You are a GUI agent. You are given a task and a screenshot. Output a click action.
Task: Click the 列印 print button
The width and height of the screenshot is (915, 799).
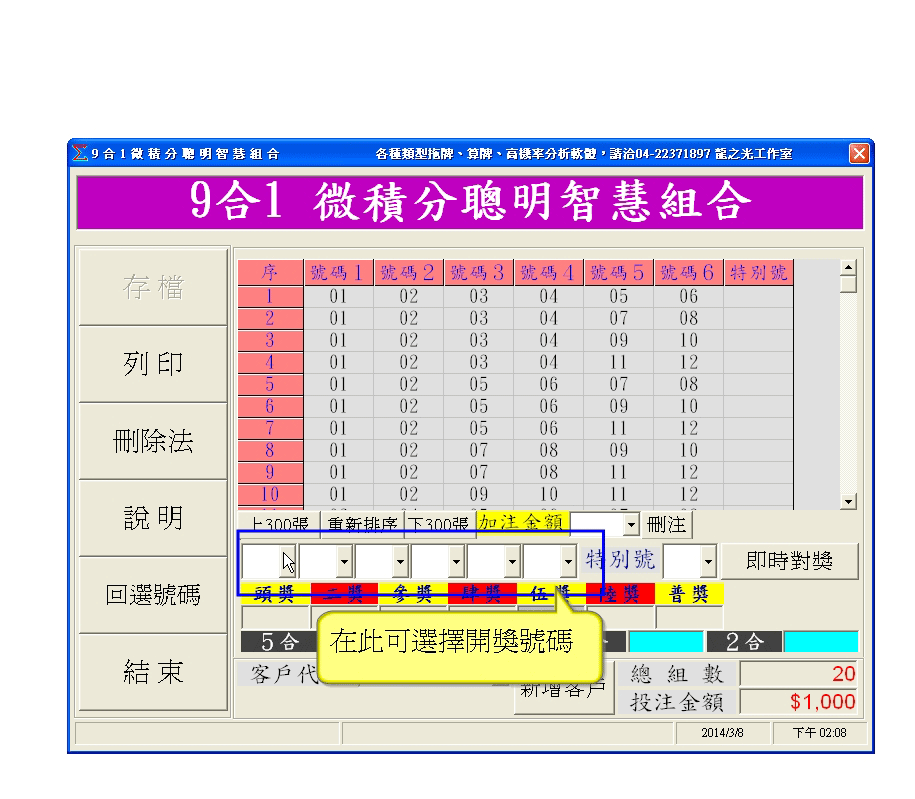pos(152,364)
